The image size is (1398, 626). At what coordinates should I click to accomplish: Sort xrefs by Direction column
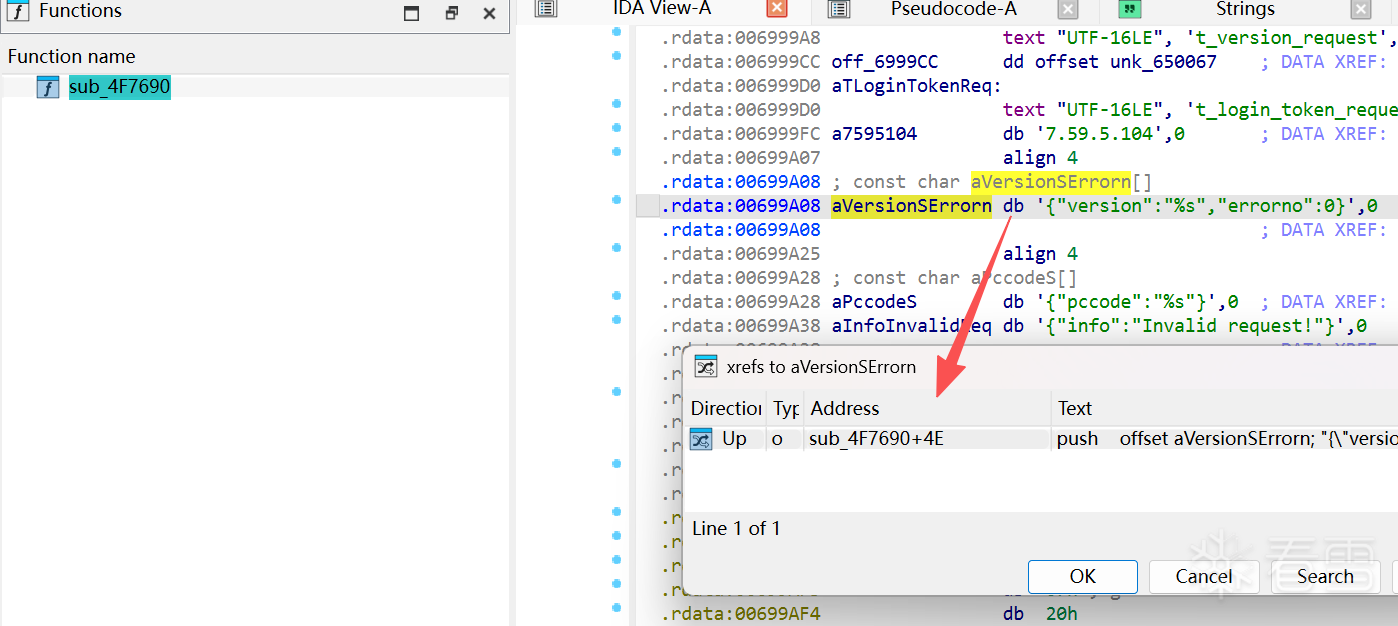726,408
